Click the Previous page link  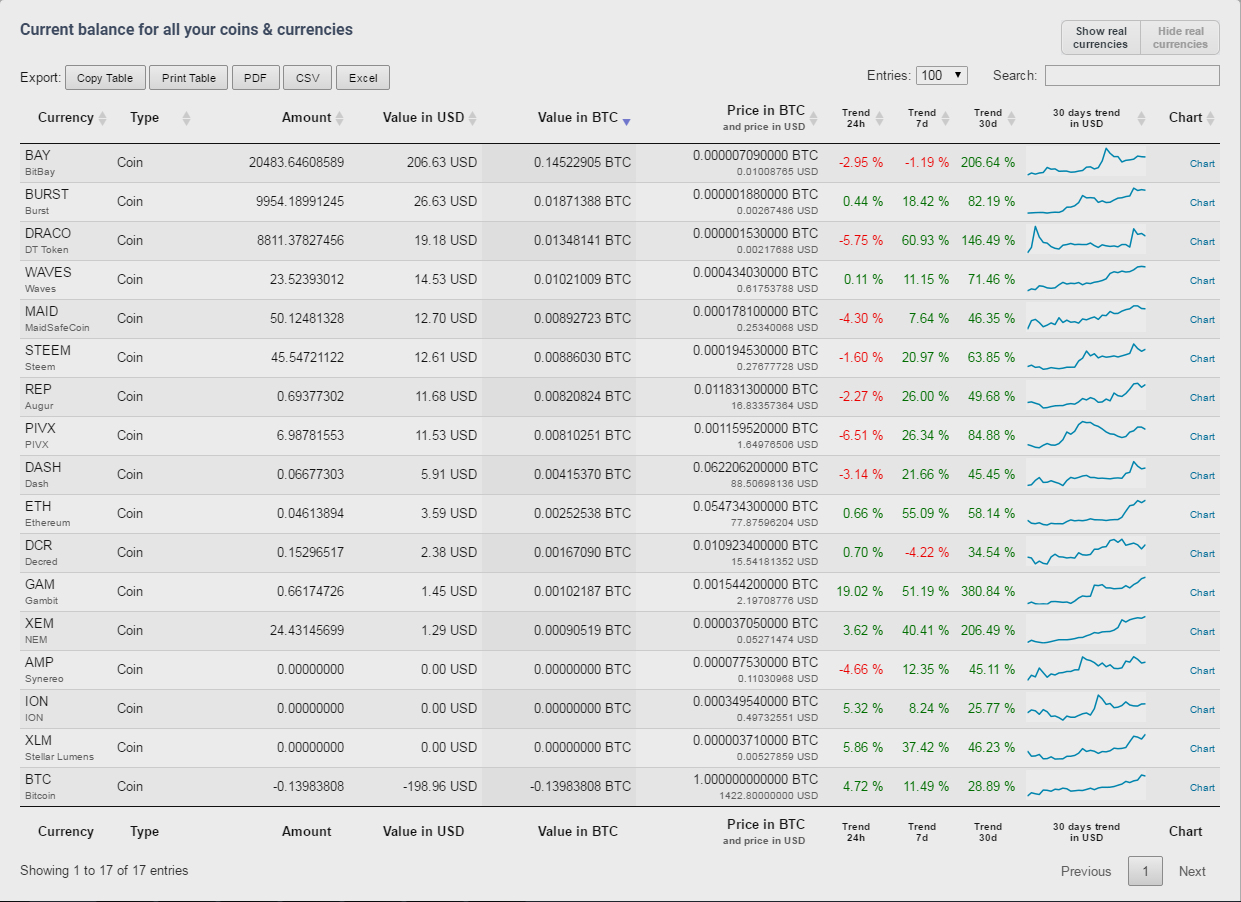click(1086, 871)
